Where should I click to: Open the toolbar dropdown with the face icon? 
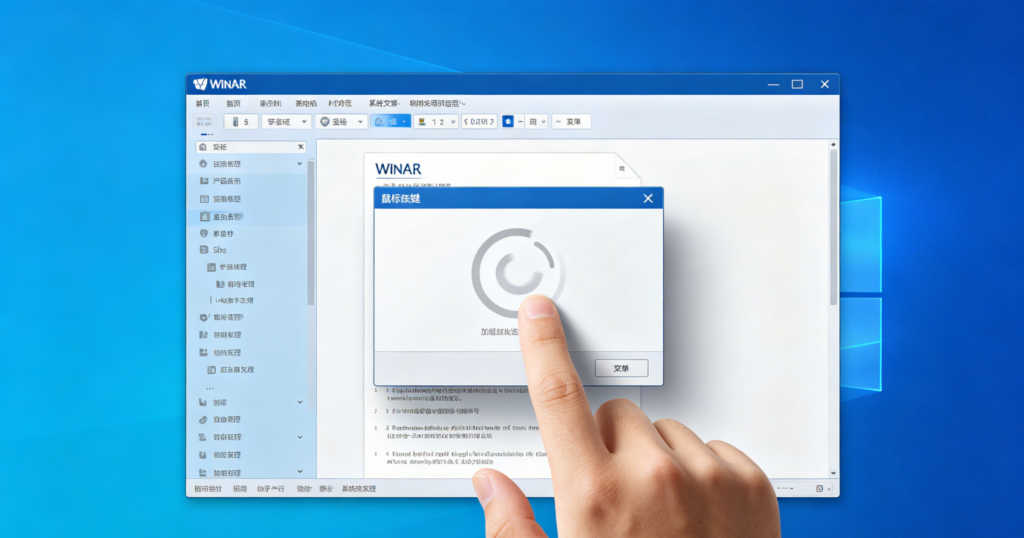point(341,121)
